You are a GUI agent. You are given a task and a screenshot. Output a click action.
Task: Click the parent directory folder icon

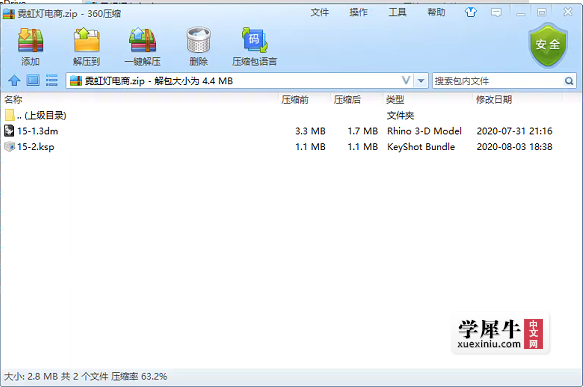point(10,115)
